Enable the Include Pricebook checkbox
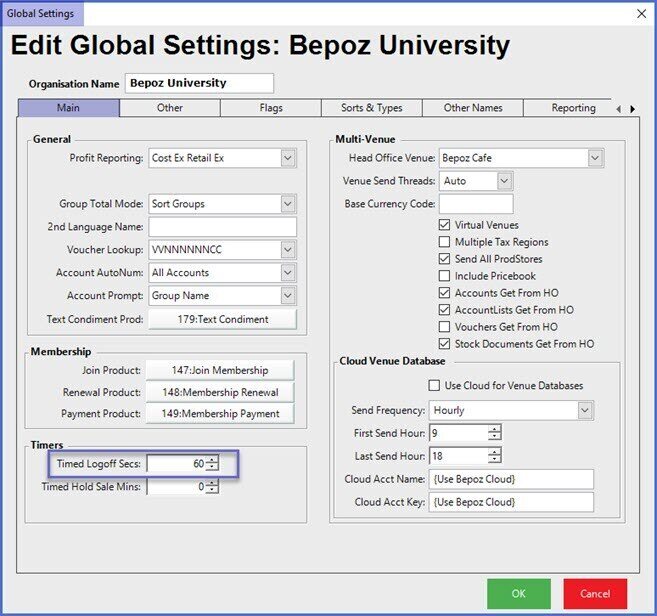This screenshot has height=616, width=657. [445, 276]
